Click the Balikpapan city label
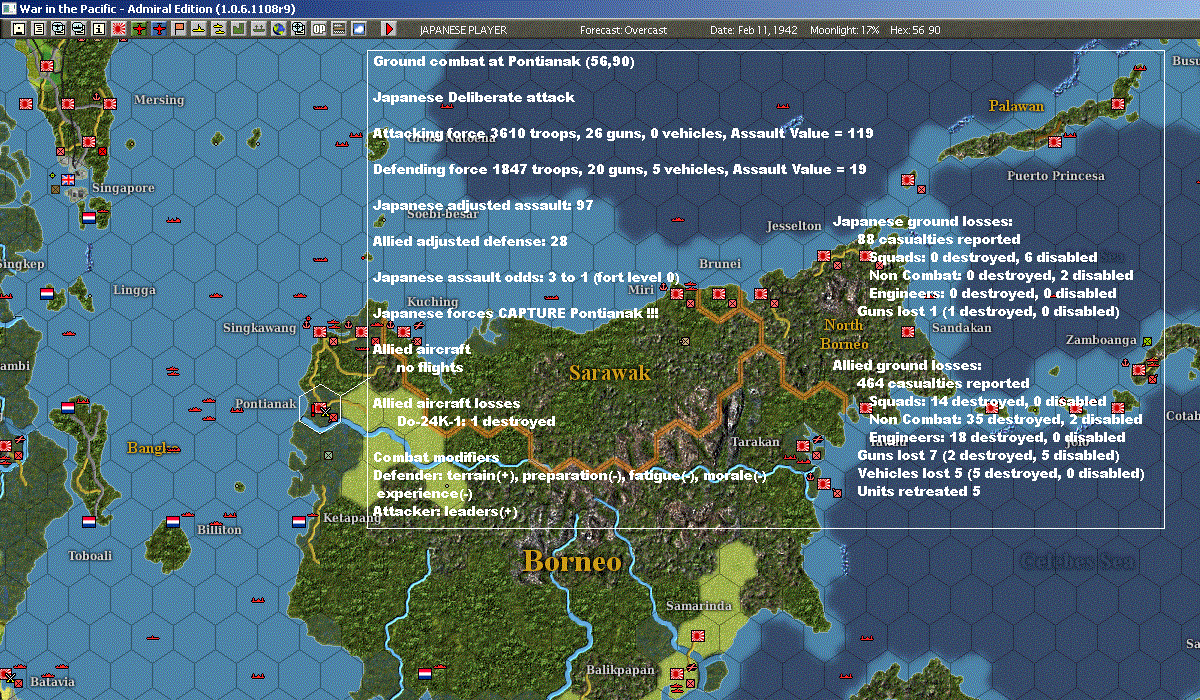This screenshot has width=1200, height=700. click(x=619, y=669)
